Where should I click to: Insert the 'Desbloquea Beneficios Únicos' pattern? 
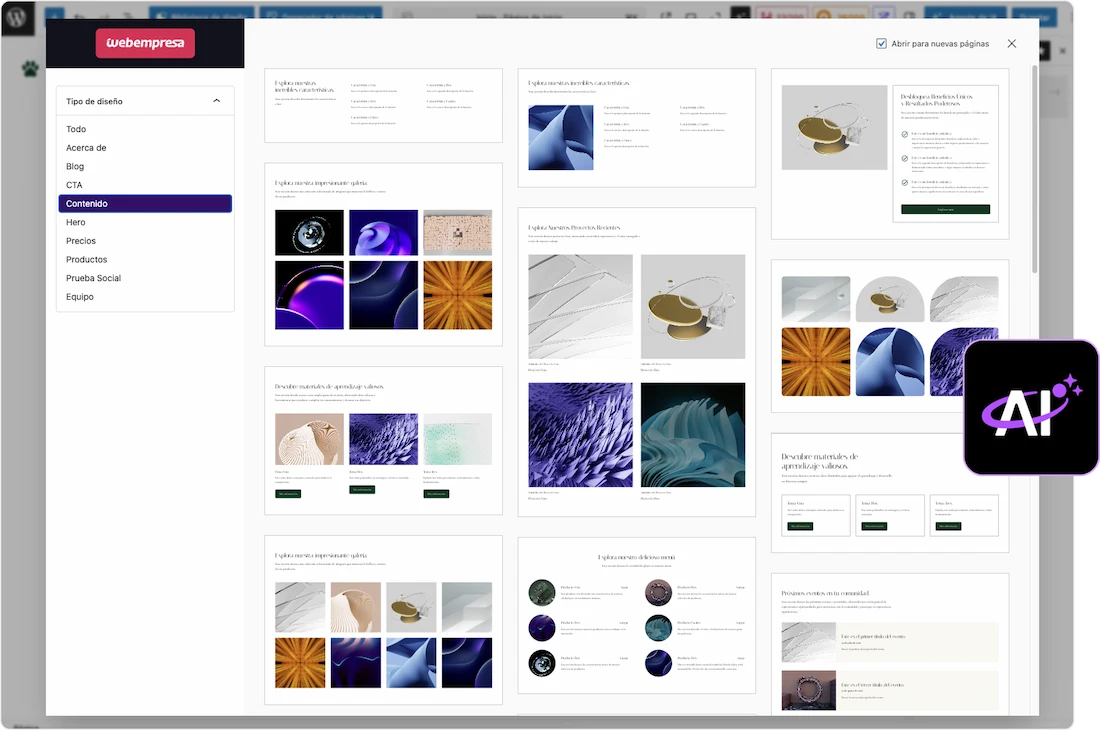[889, 153]
